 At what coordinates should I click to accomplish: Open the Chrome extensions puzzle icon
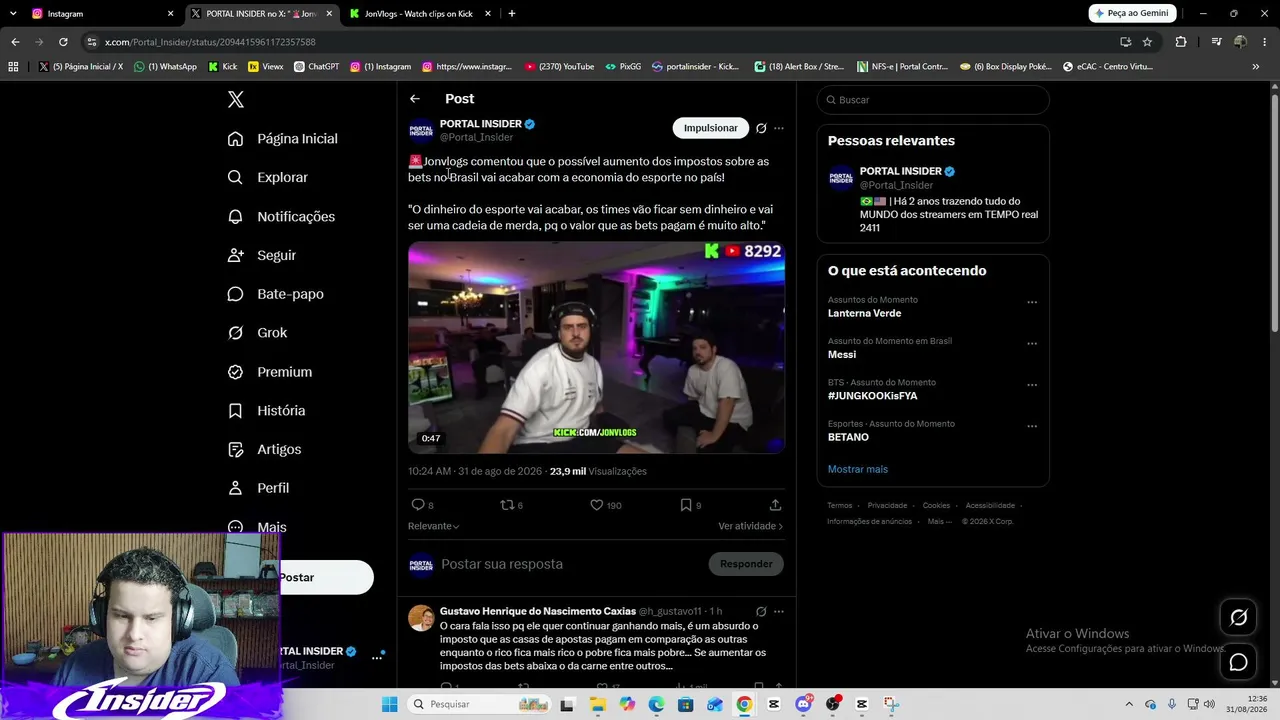pos(1181,42)
